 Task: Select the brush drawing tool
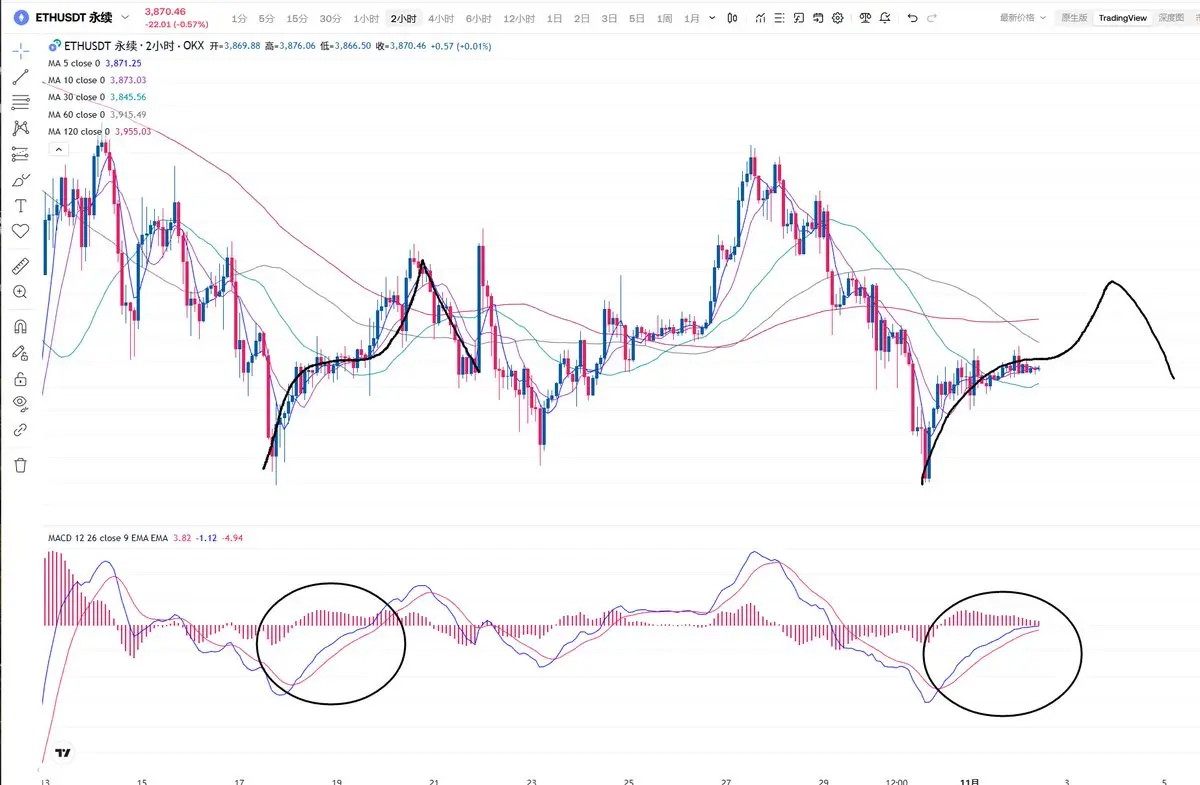20,180
